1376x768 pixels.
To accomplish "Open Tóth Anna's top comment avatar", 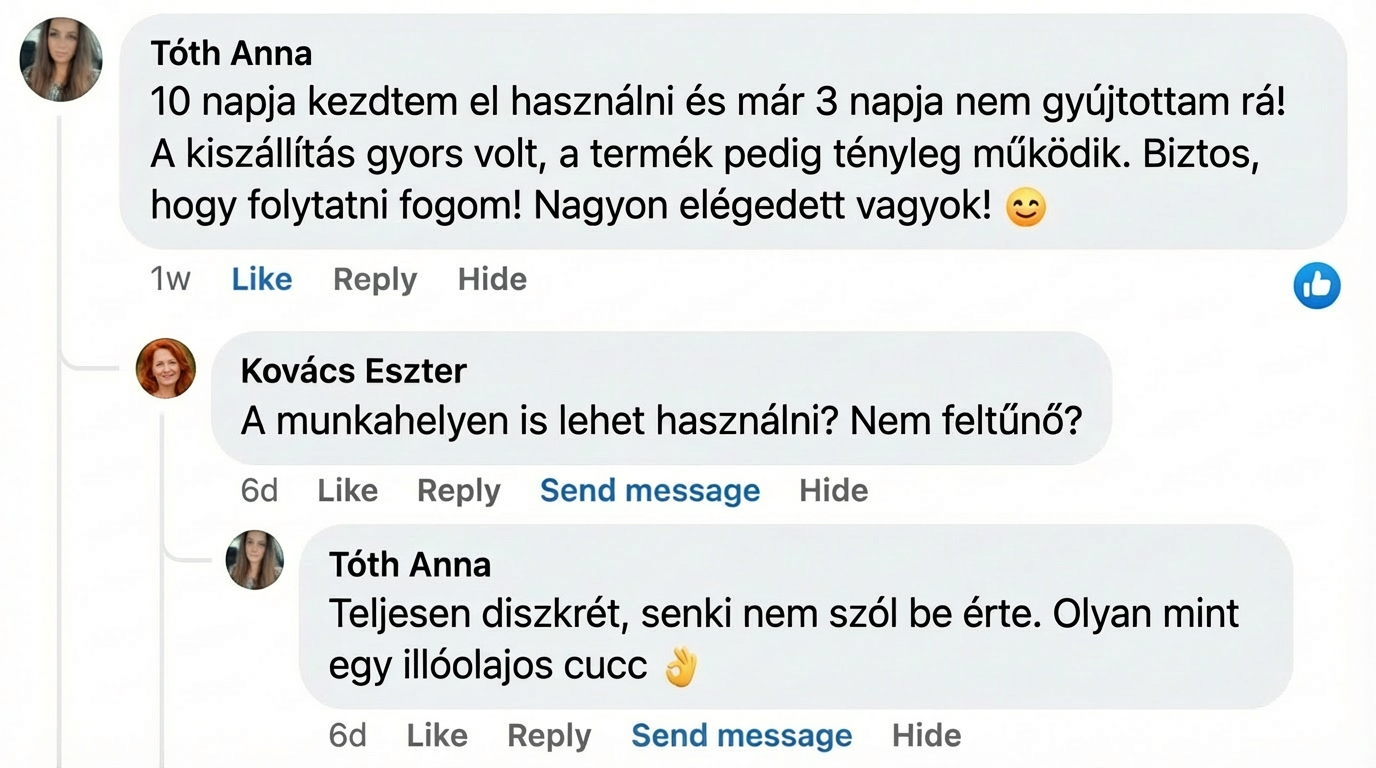I will coord(61,59).
